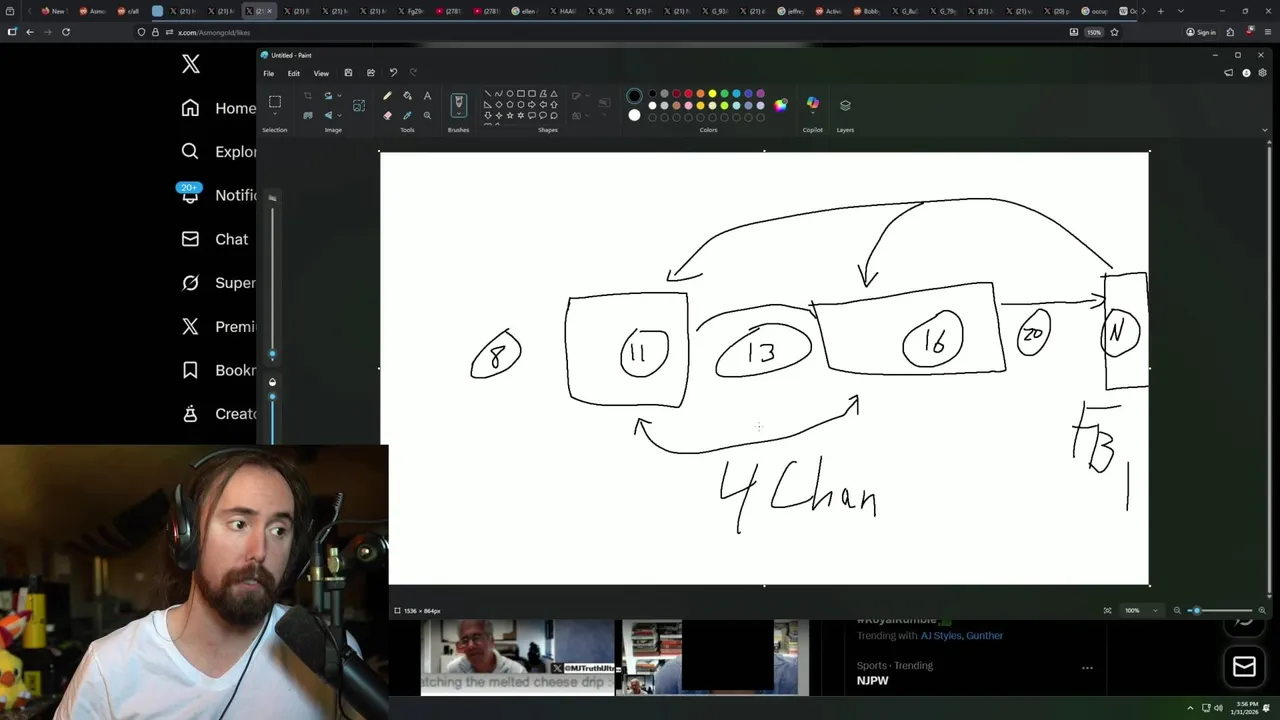Expand the Selection options dropdown
Image resolution: width=1280 pixels, height=720 pixels.
click(x=274, y=116)
